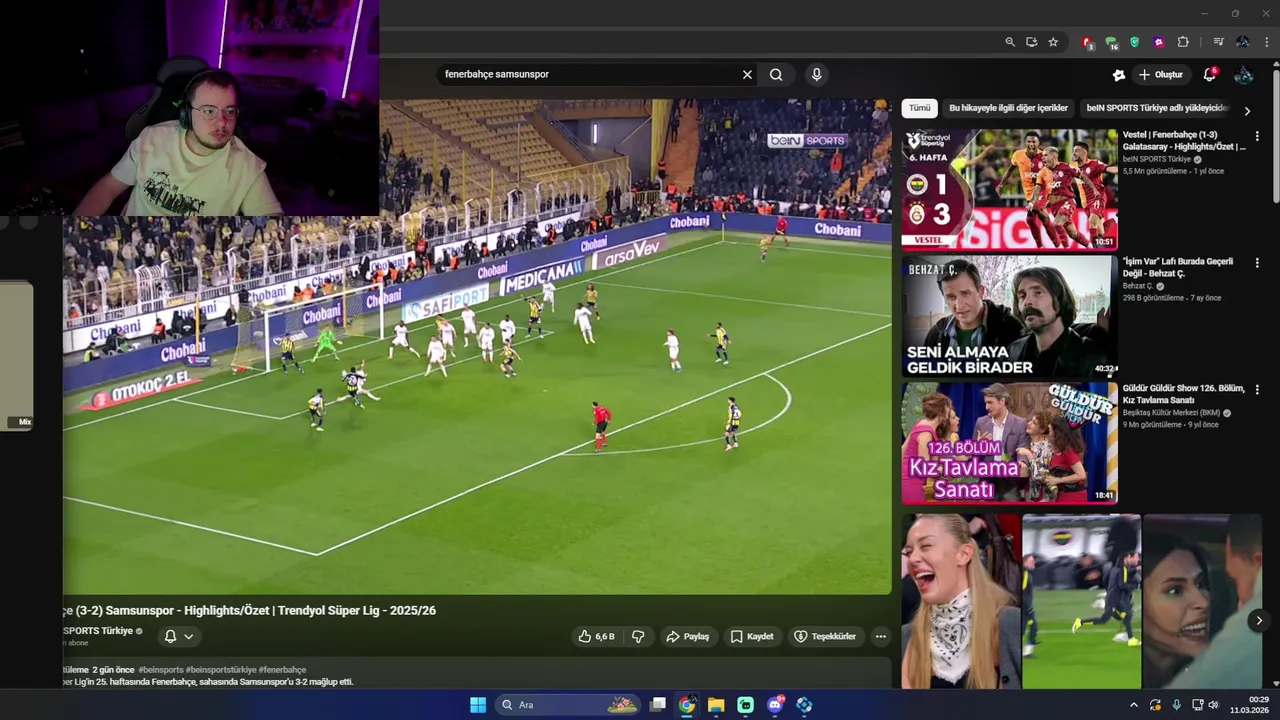
Task: Open the Chrome profile avatar in the toolbar
Action: (x=1242, y=42)
